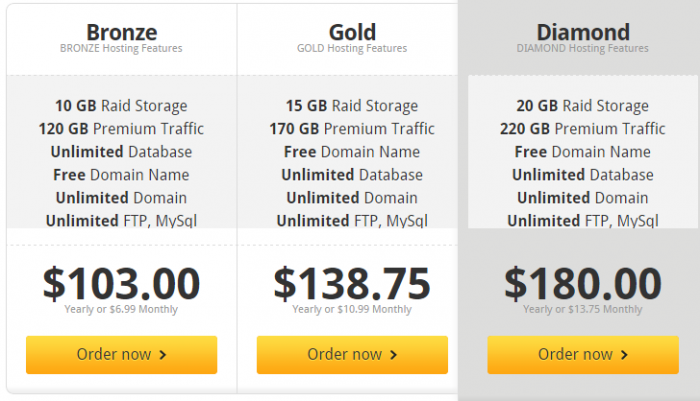Click 'Yearly or $13.75 Monthly' text
Viewport: 700px width, 401px height.
[x=582, y=310]
